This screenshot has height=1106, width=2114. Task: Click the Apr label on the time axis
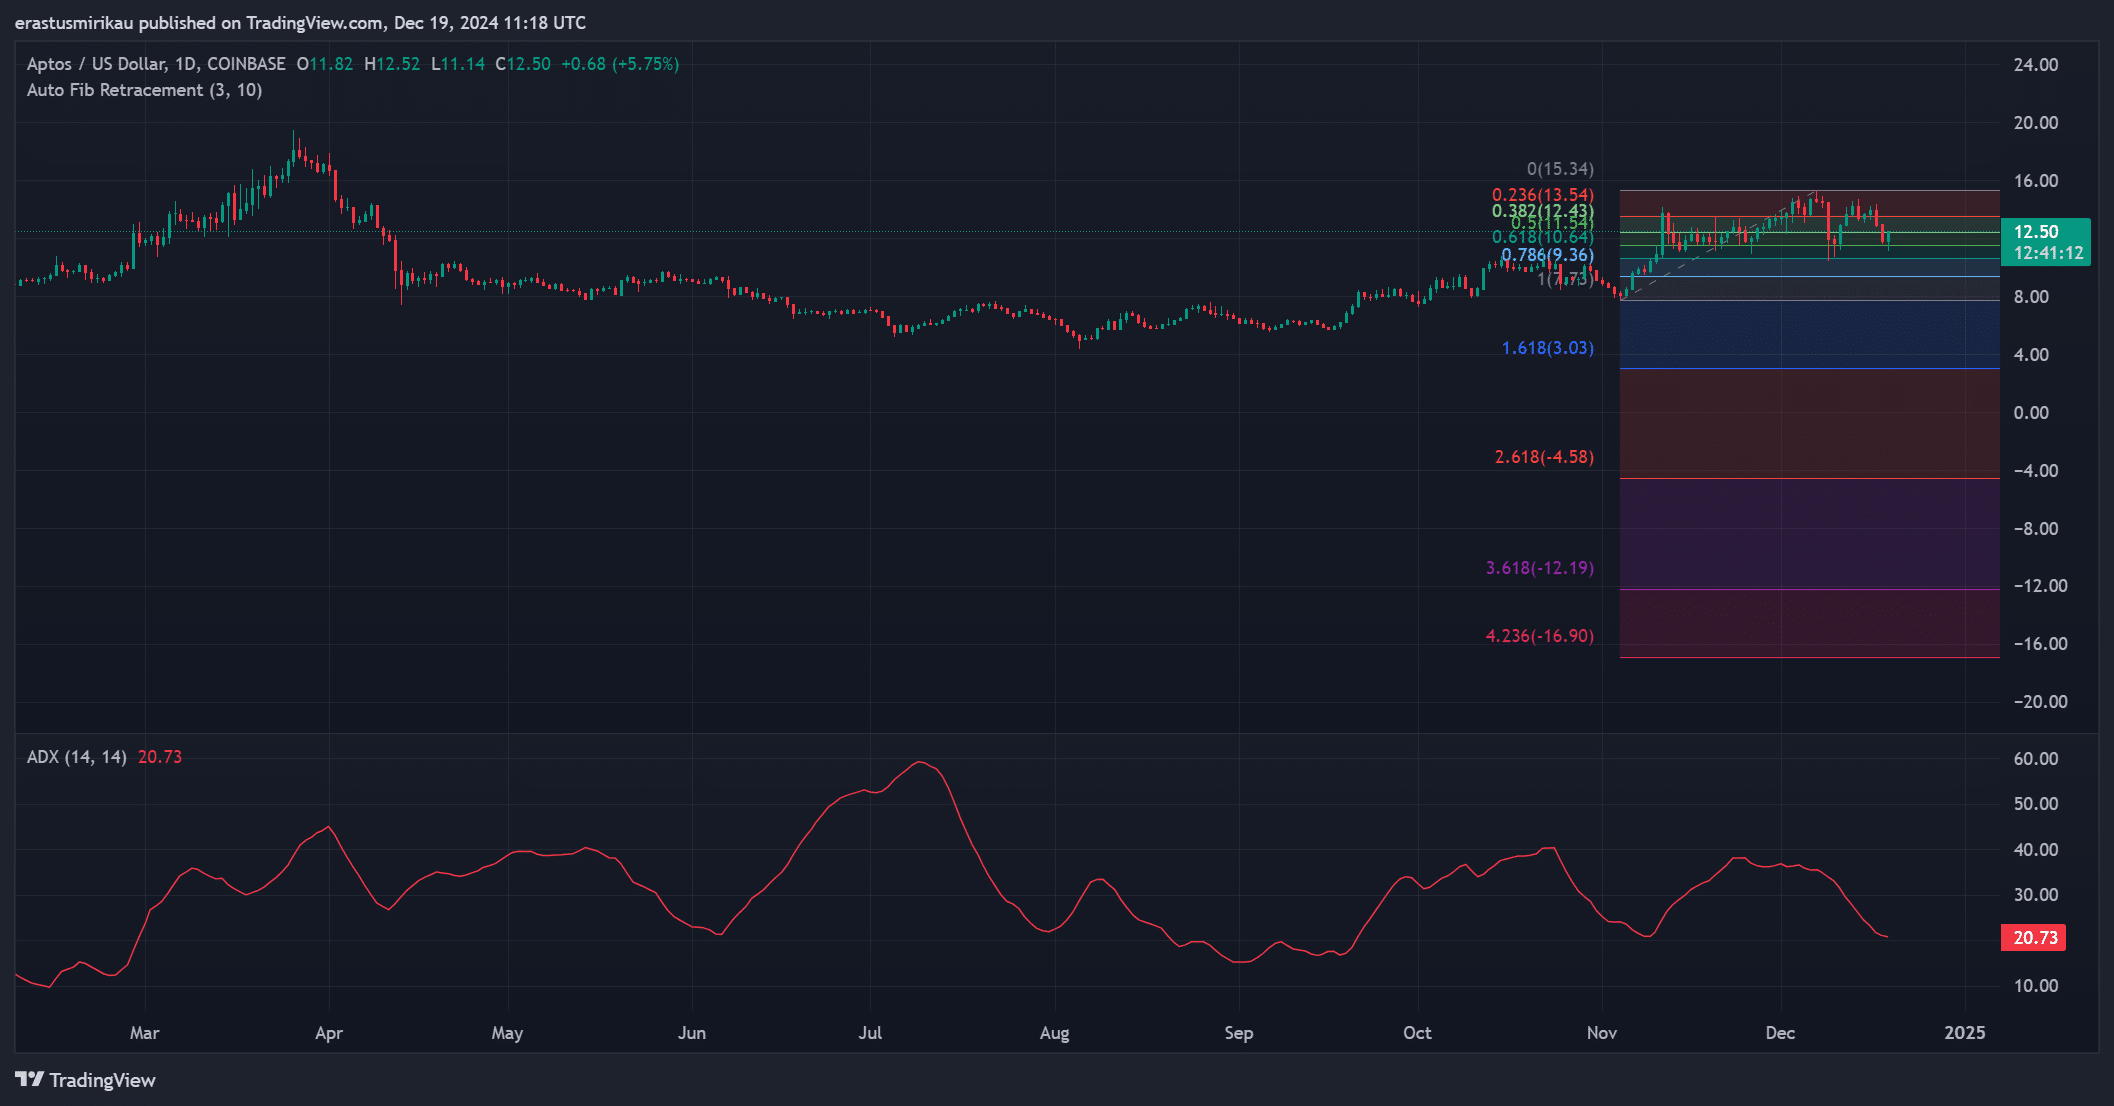coord(329,1033)
